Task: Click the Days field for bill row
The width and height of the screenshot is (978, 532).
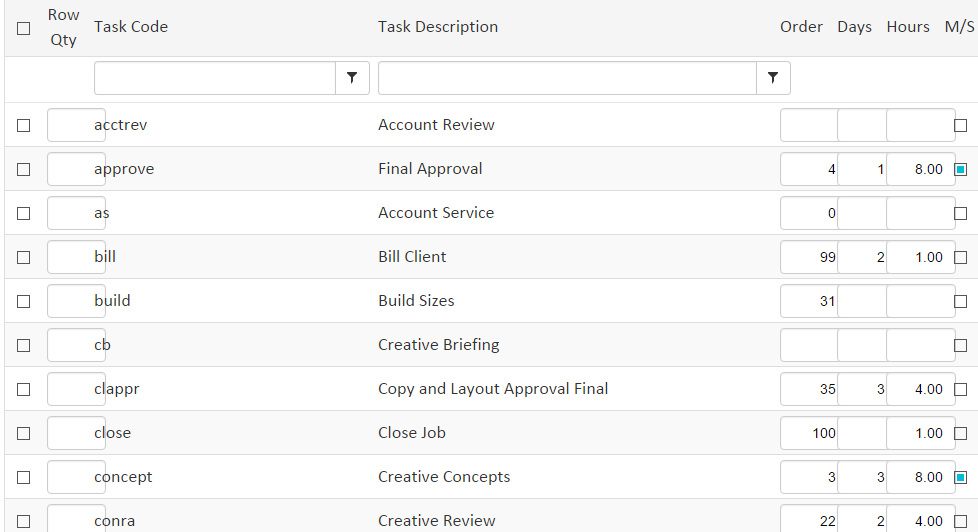Action: point(862,257)
